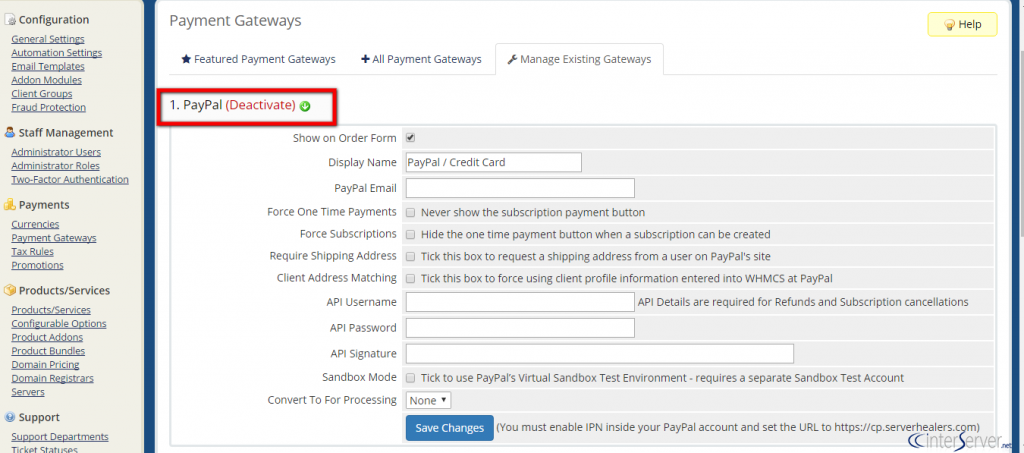Click the API Password field
Viewport: 1024px width, 453px height.
pyautogui.click(x=520, y=328)
